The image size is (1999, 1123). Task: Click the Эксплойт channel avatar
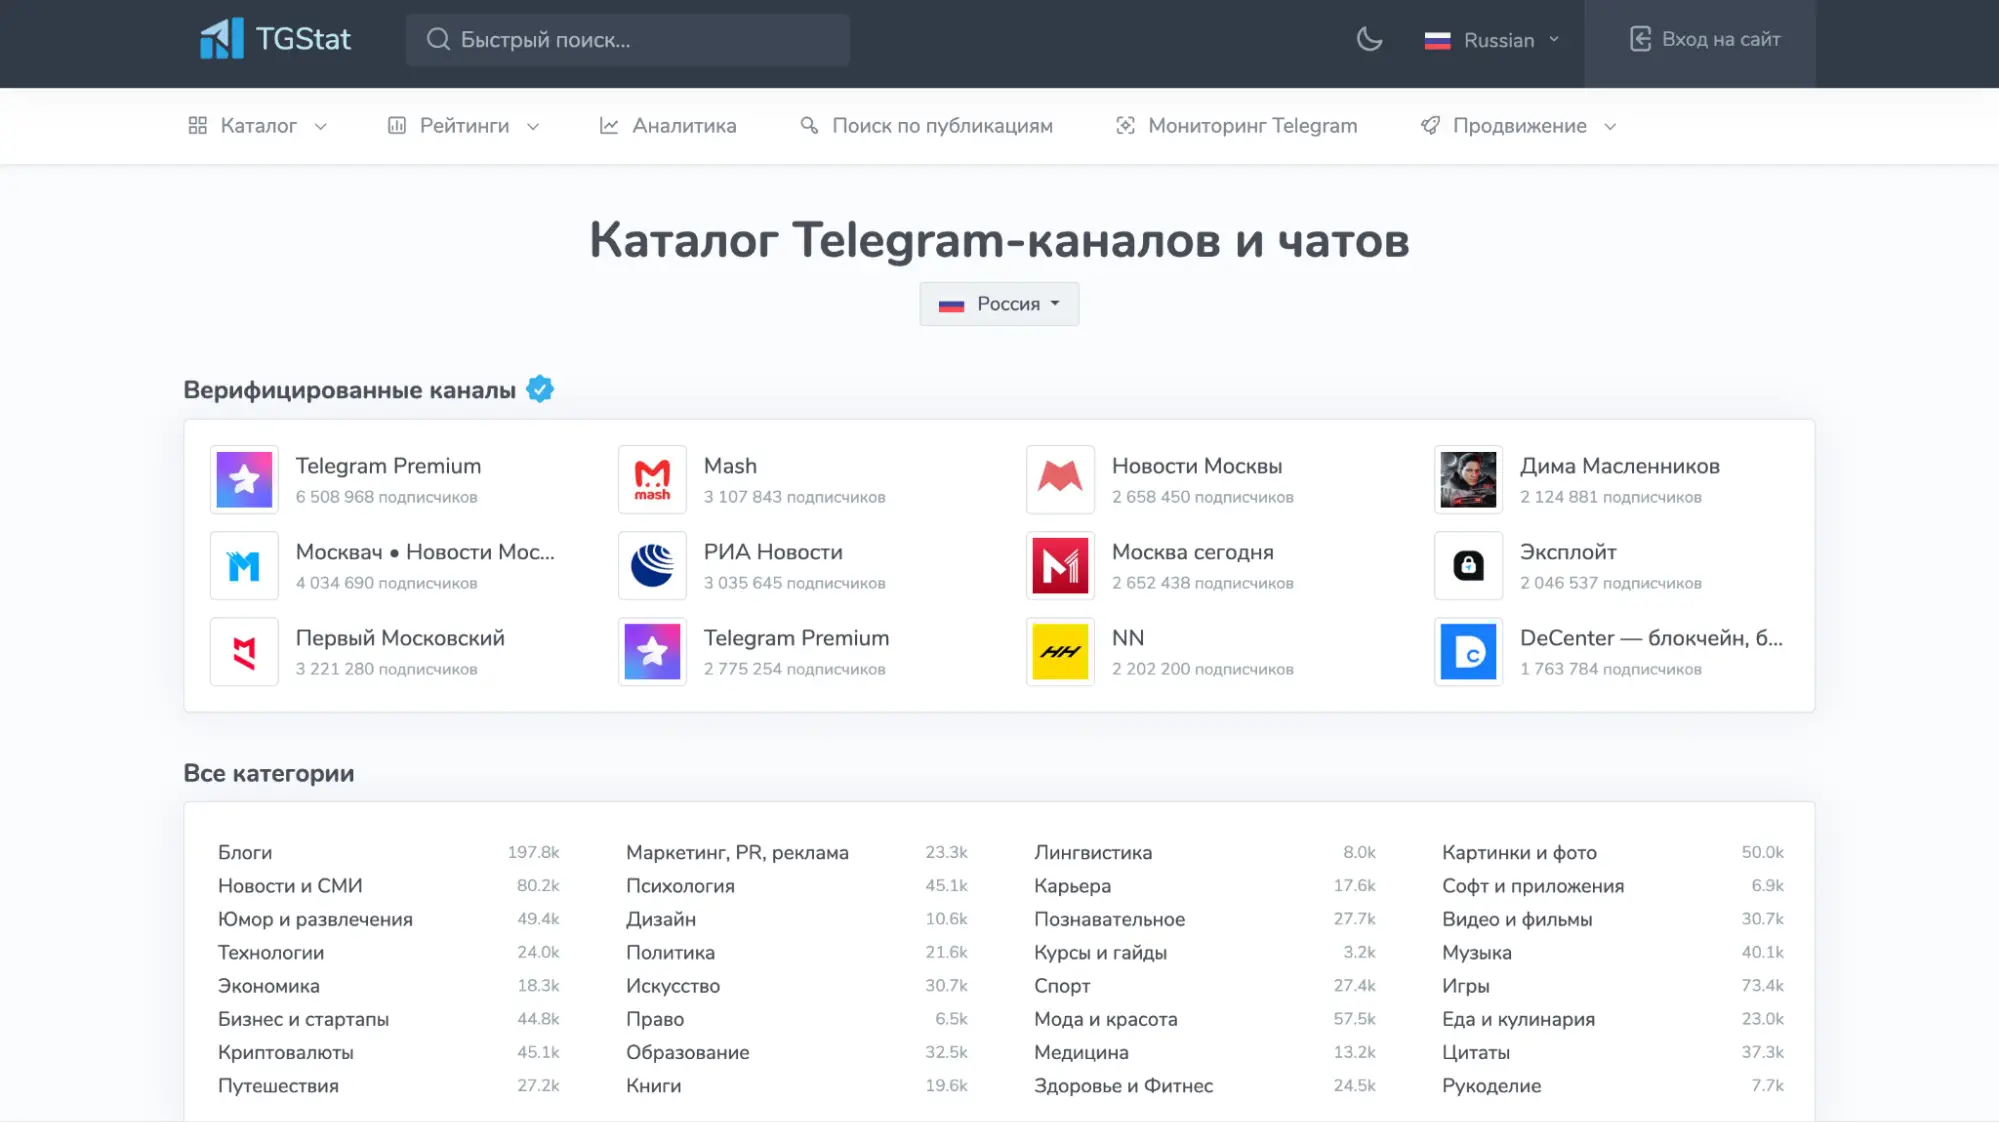click(x=1468, y=565)
